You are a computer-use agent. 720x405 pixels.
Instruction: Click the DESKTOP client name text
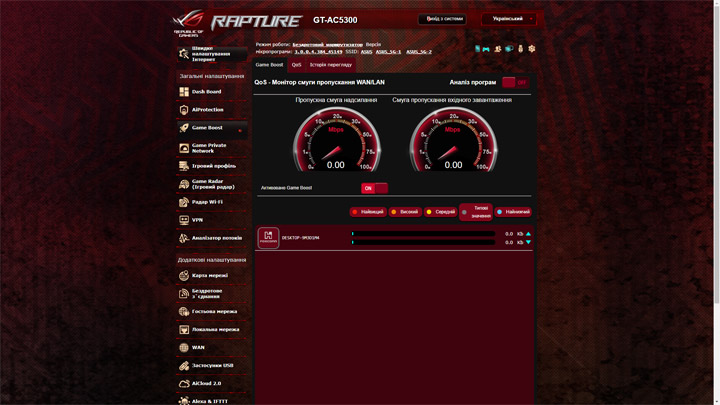pos(300,238)
